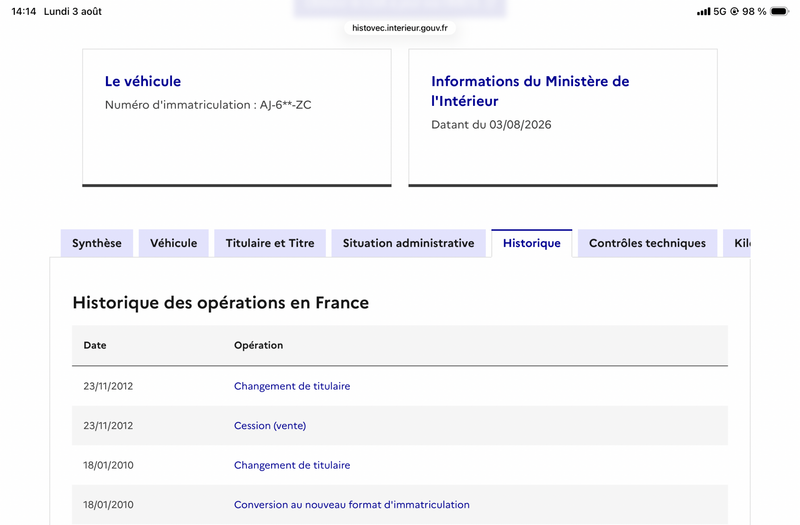Viewport: 800px width, 525px height.
Task: Click the first Changement de titulaire dated 23/11/2012
Action: [292, 386]
